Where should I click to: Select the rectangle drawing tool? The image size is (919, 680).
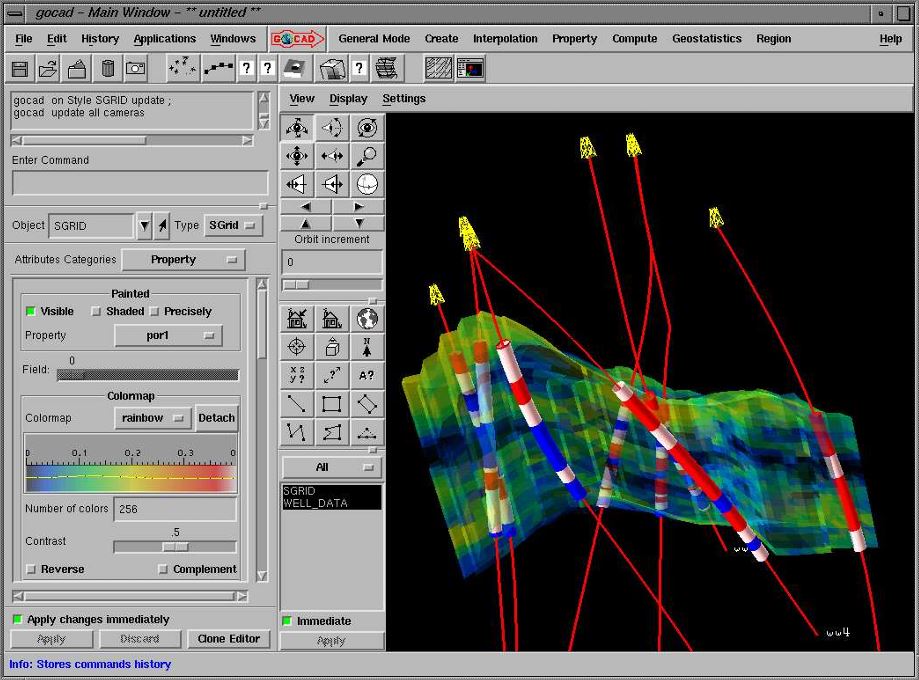tap(332, 404)
